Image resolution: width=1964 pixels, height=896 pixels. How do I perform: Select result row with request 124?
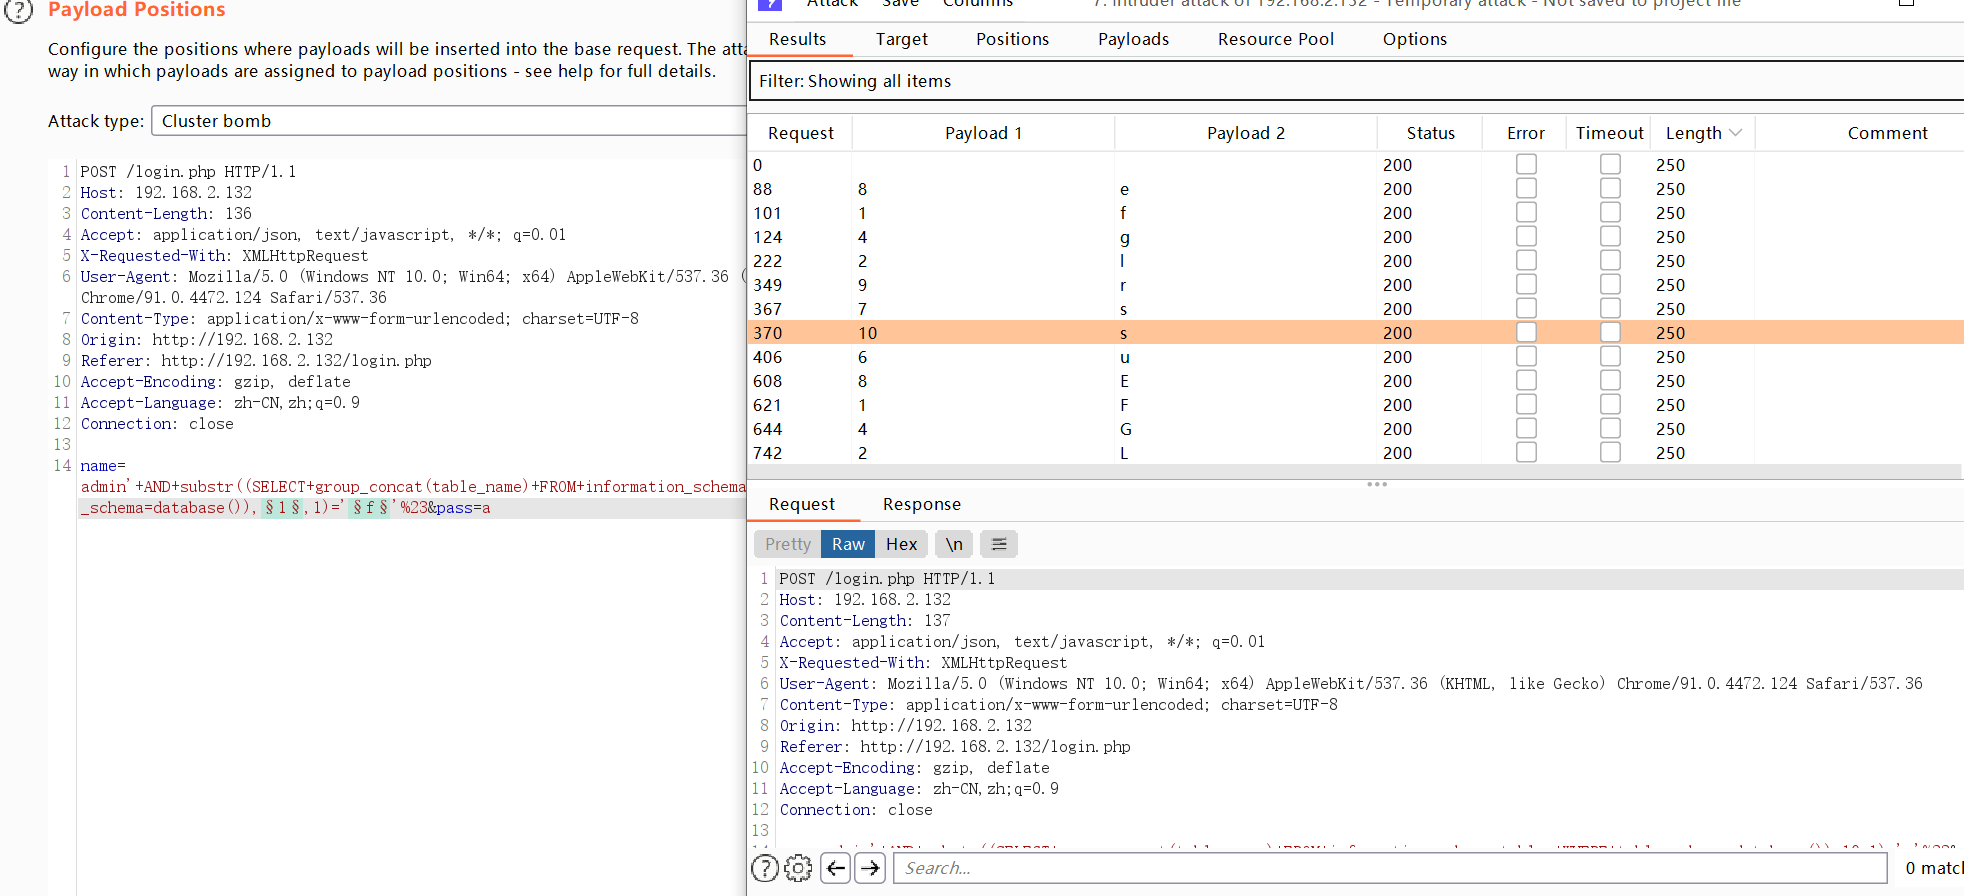1356,236
